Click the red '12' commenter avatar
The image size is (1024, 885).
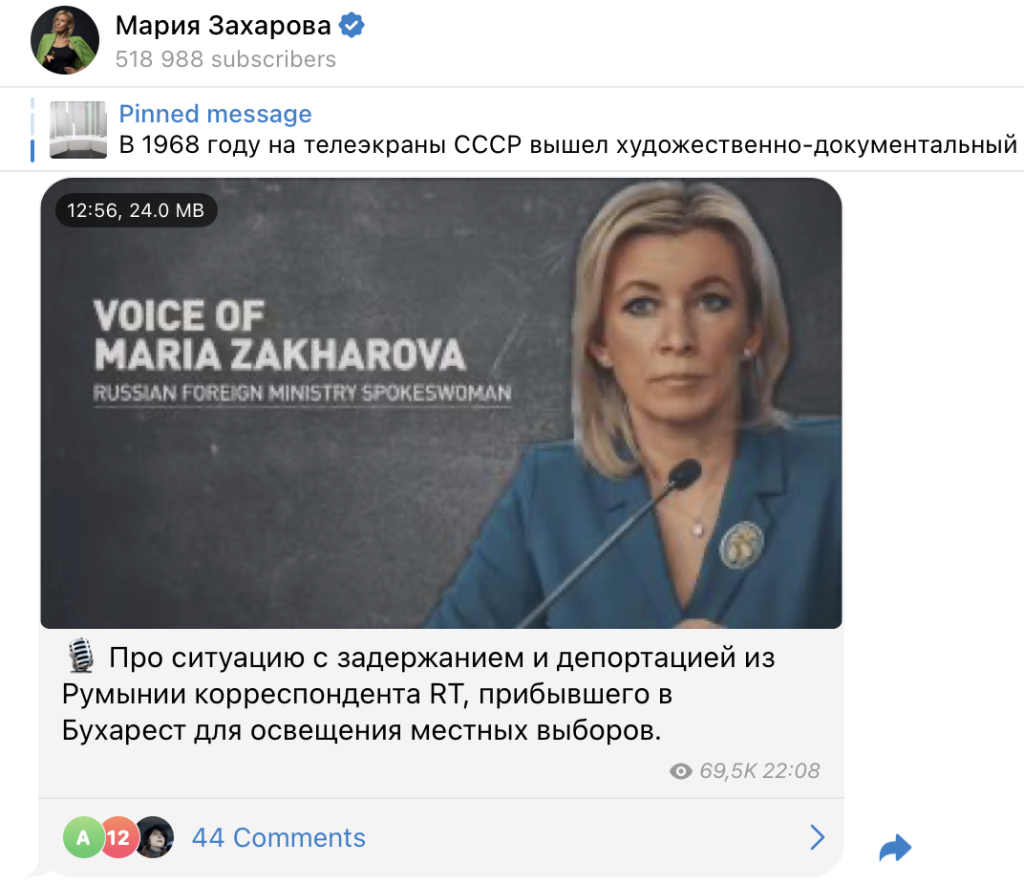(118, 837)
